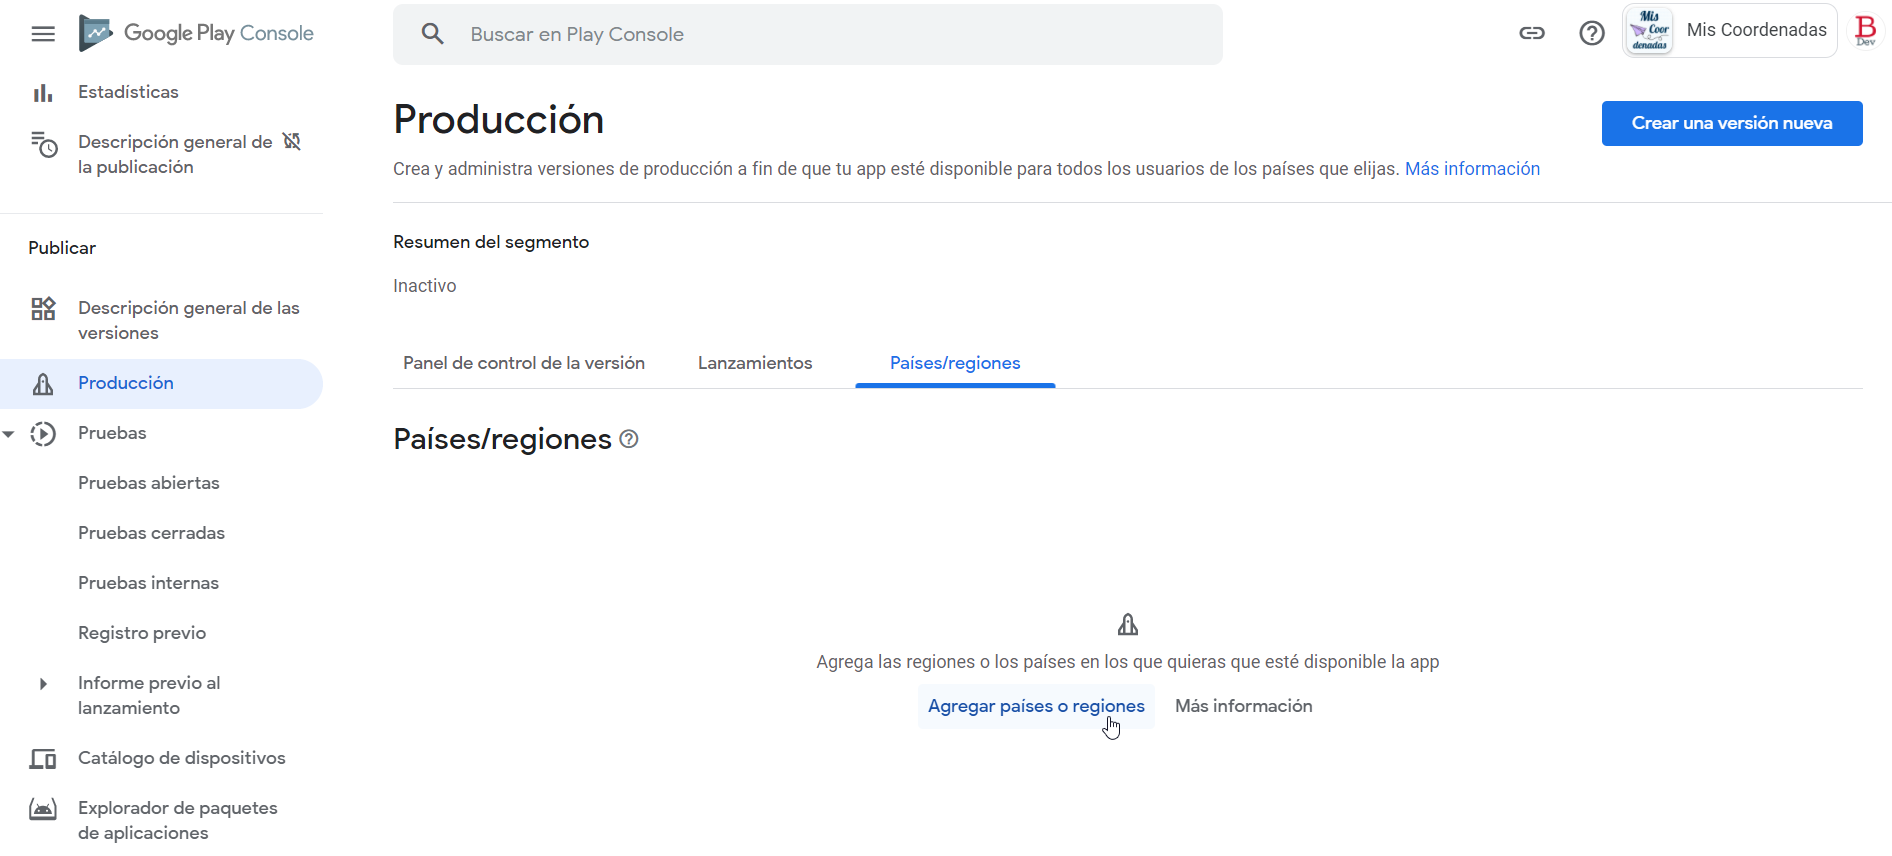Viewport: 1892px width, 856px height.
Task: Click Agregar países o regiones button
Action: point(1036,706)
